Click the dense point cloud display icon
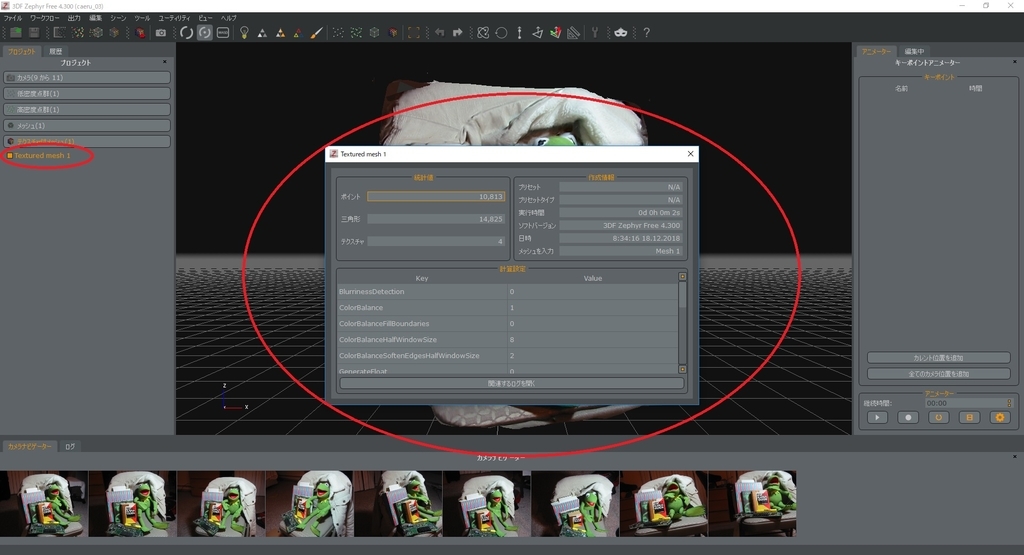 356,33
